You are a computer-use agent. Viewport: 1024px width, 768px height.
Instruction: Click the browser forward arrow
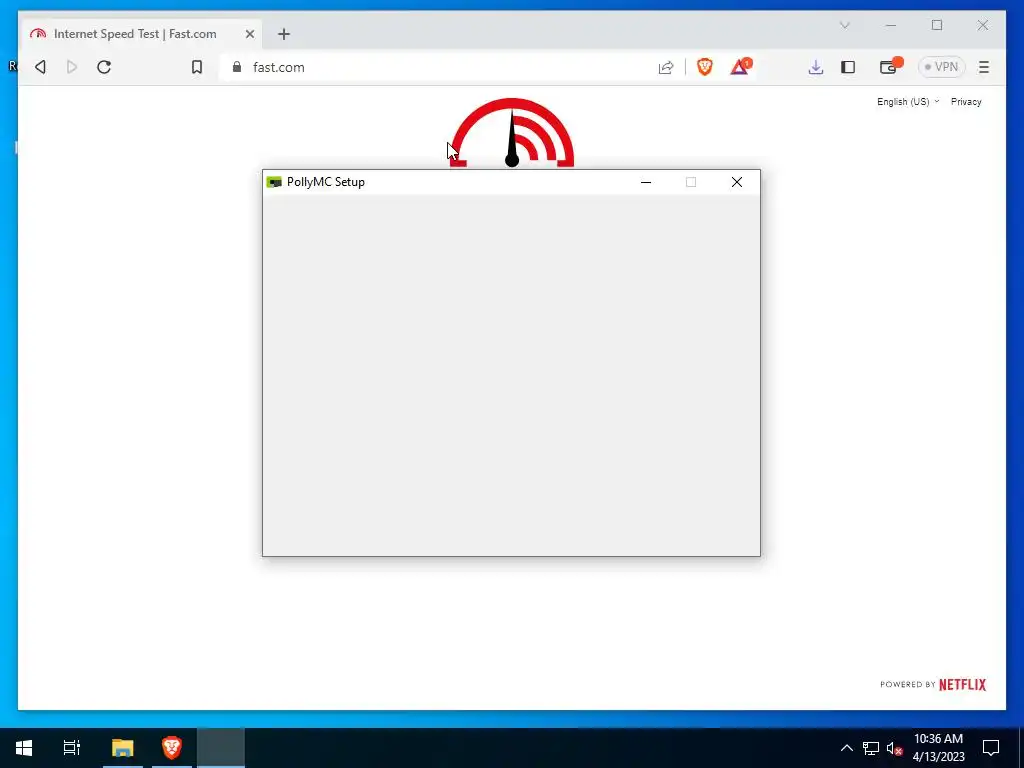pyautogui.click(x=72, y=67)
